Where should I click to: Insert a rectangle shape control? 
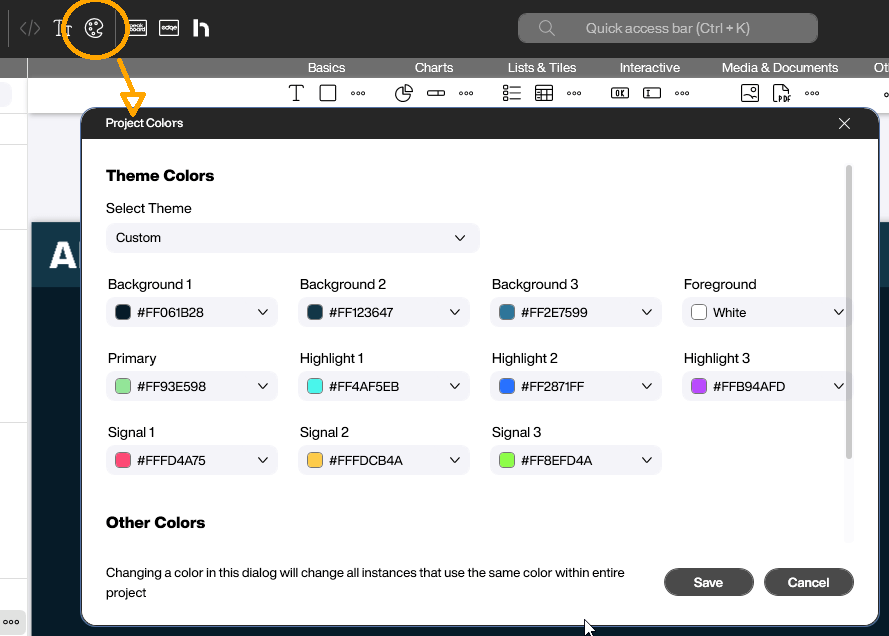328,93
